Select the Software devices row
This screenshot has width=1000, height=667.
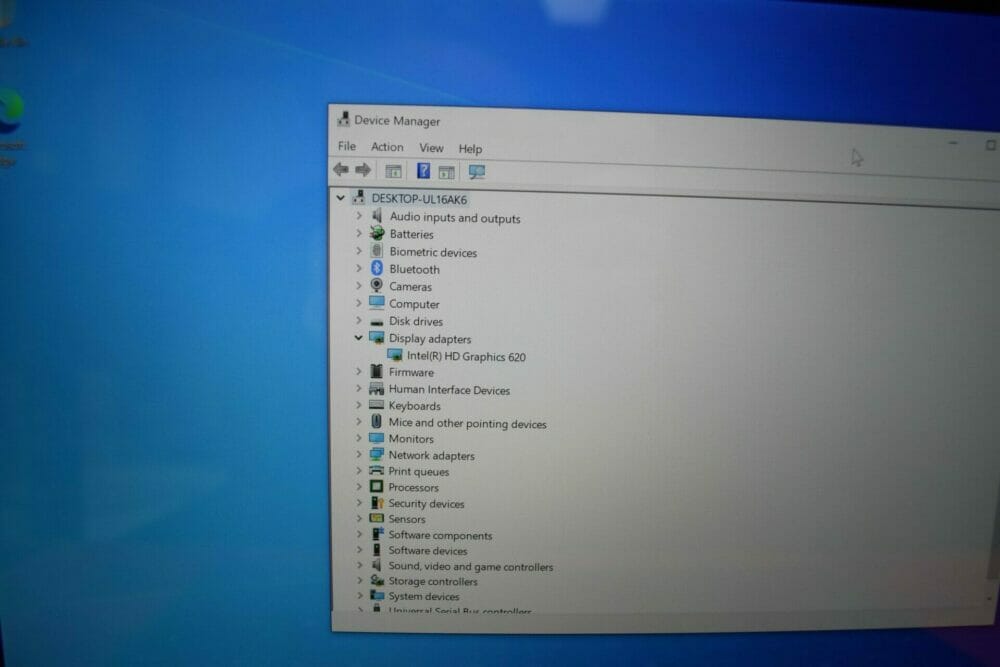427,550
